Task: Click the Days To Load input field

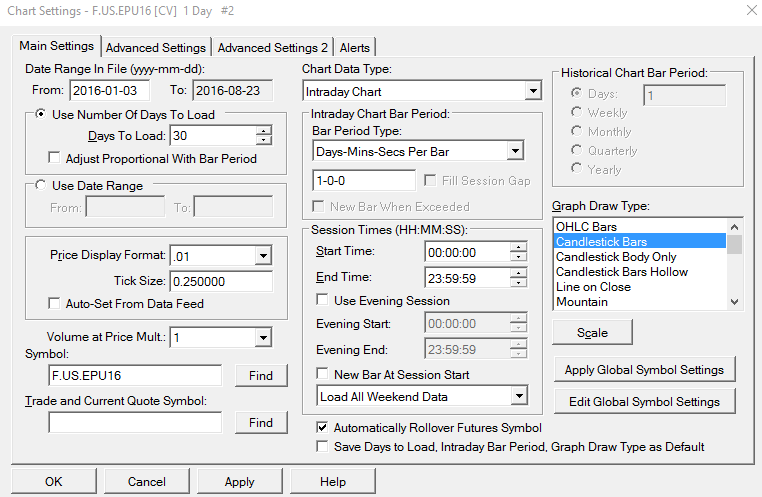Action: coord(213,136)
